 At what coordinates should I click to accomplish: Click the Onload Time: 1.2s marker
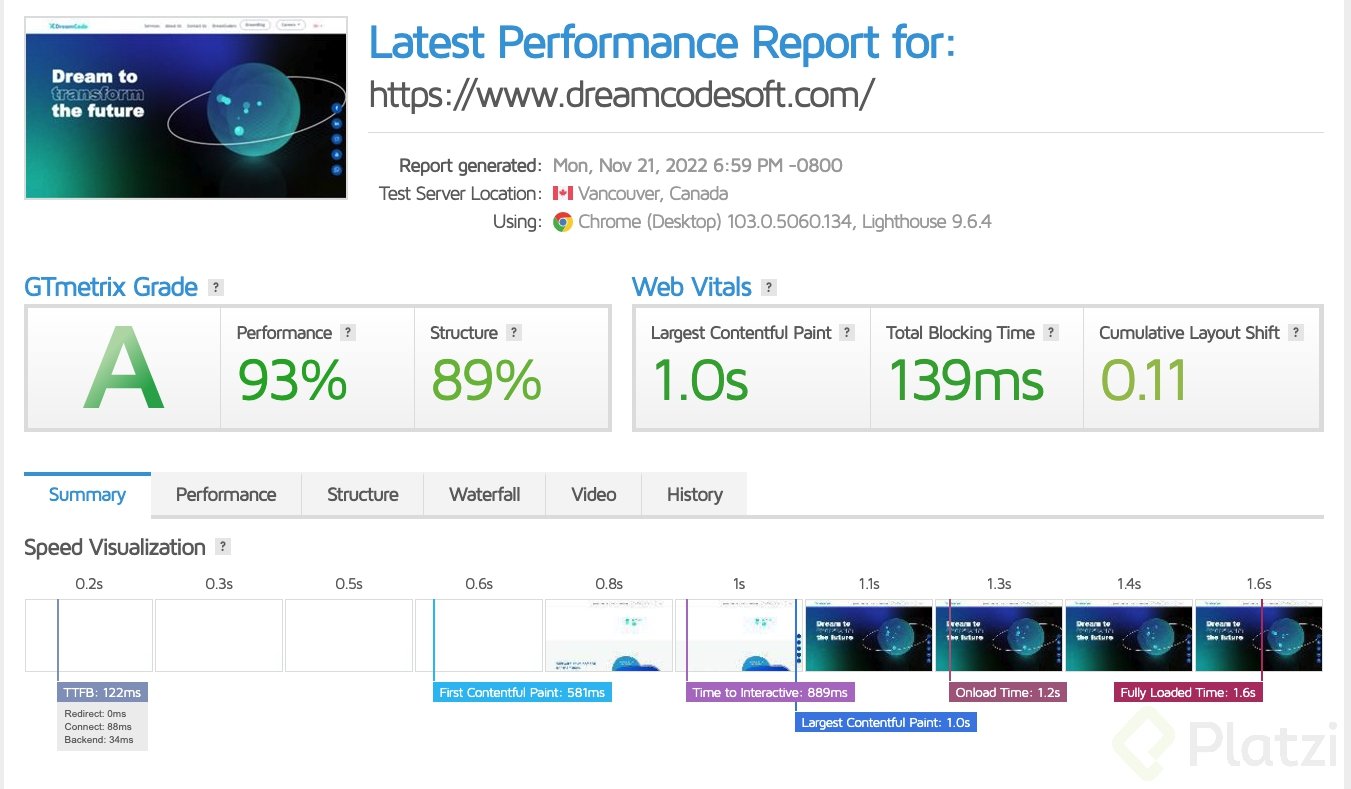(x=1008, y=692)
